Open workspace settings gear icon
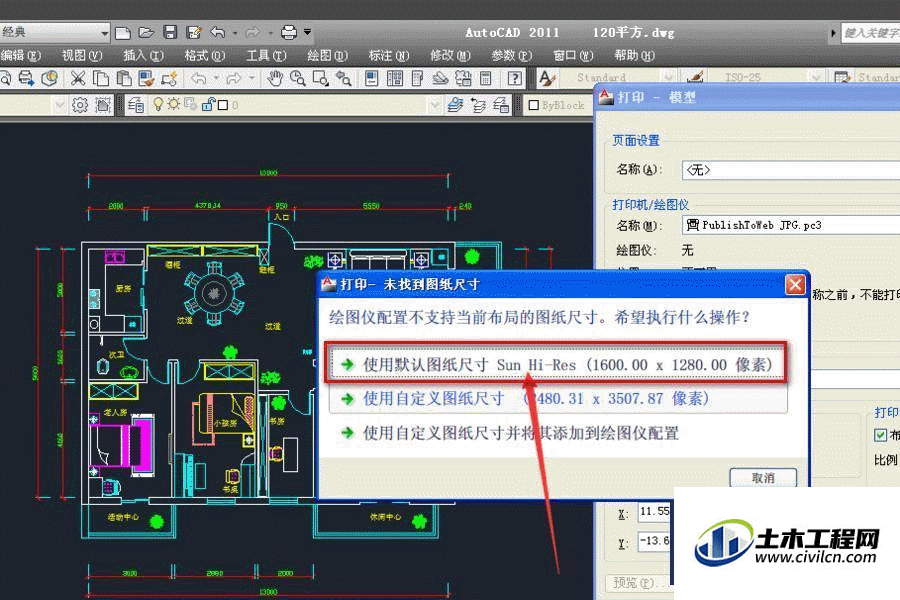 click(80, 105)
